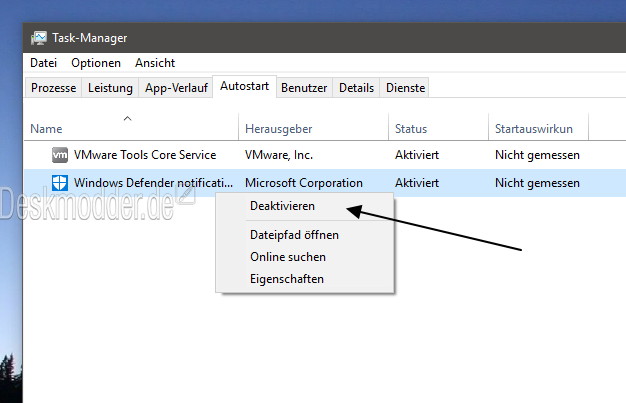Switch to the Dienste tab

[x=405, y=87]
